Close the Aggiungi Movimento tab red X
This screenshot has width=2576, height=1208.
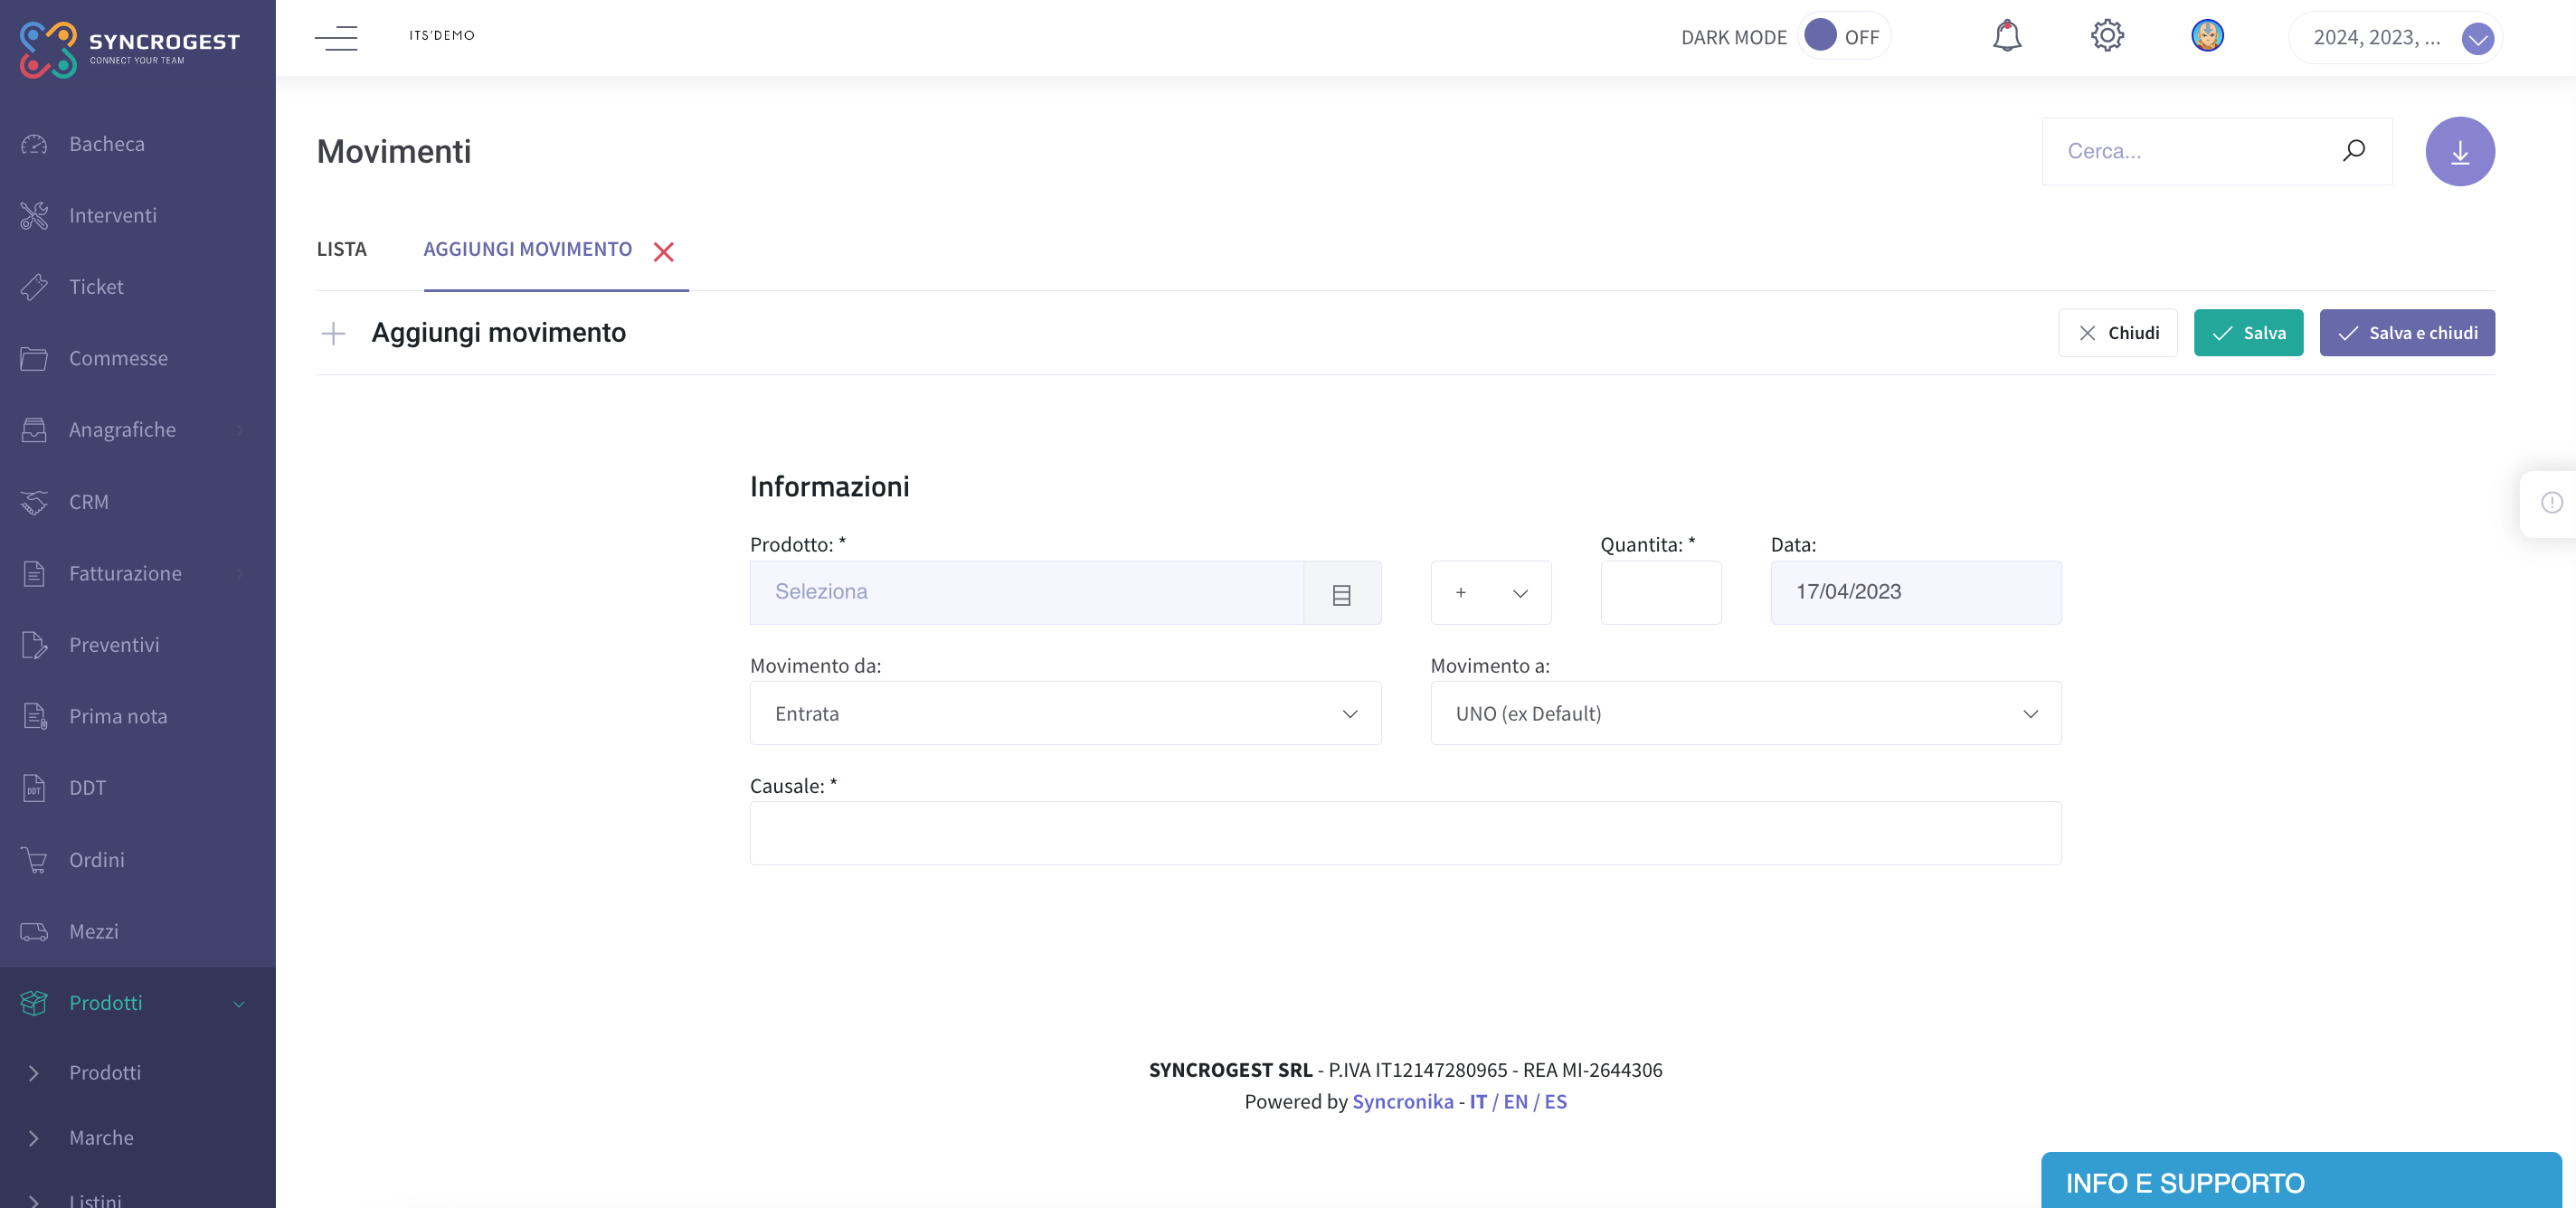(663, 252)
